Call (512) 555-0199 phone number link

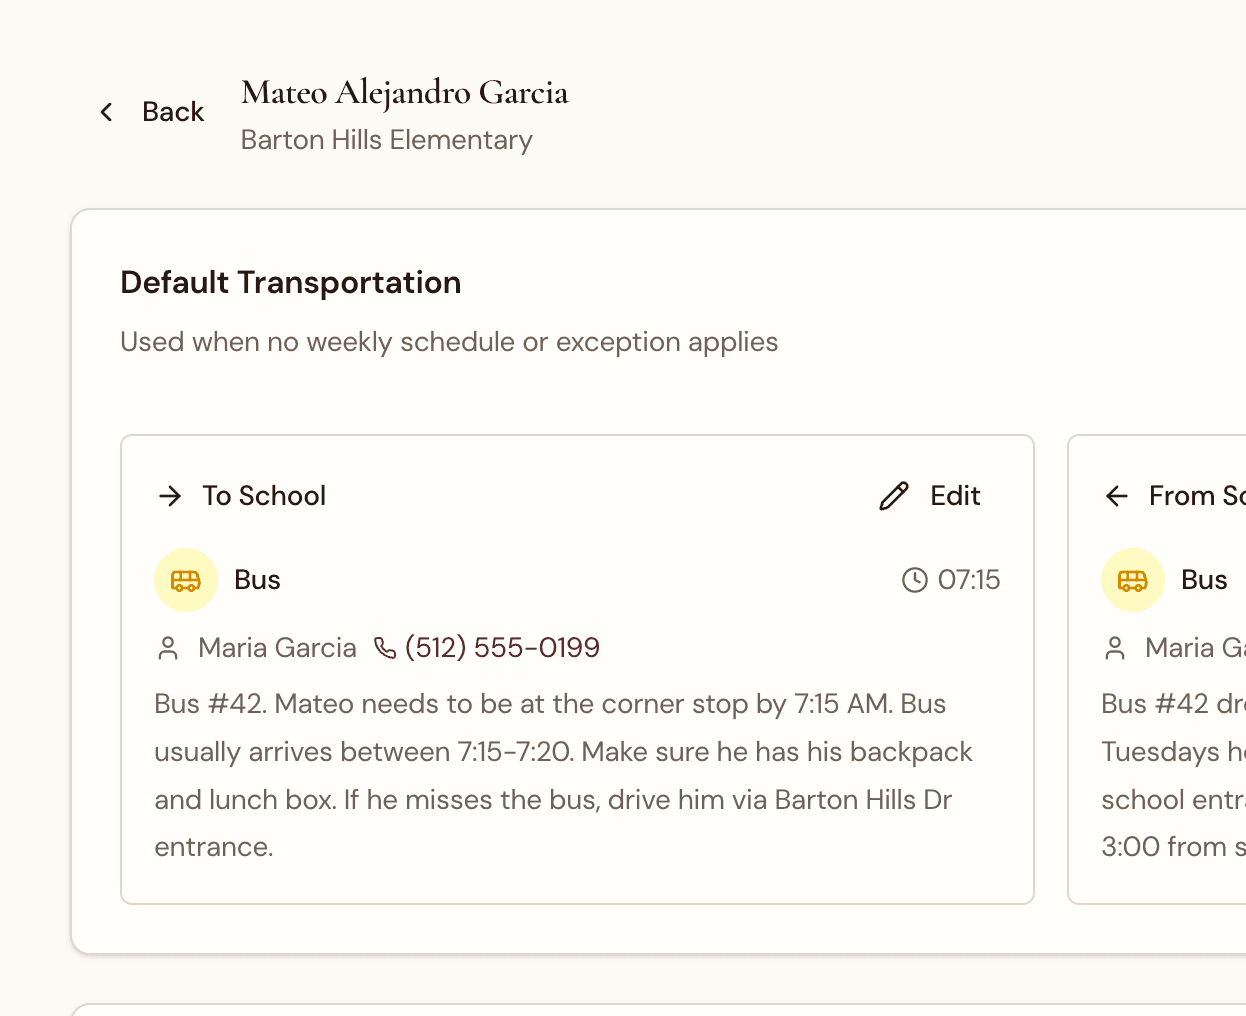(x=500, y=647)
